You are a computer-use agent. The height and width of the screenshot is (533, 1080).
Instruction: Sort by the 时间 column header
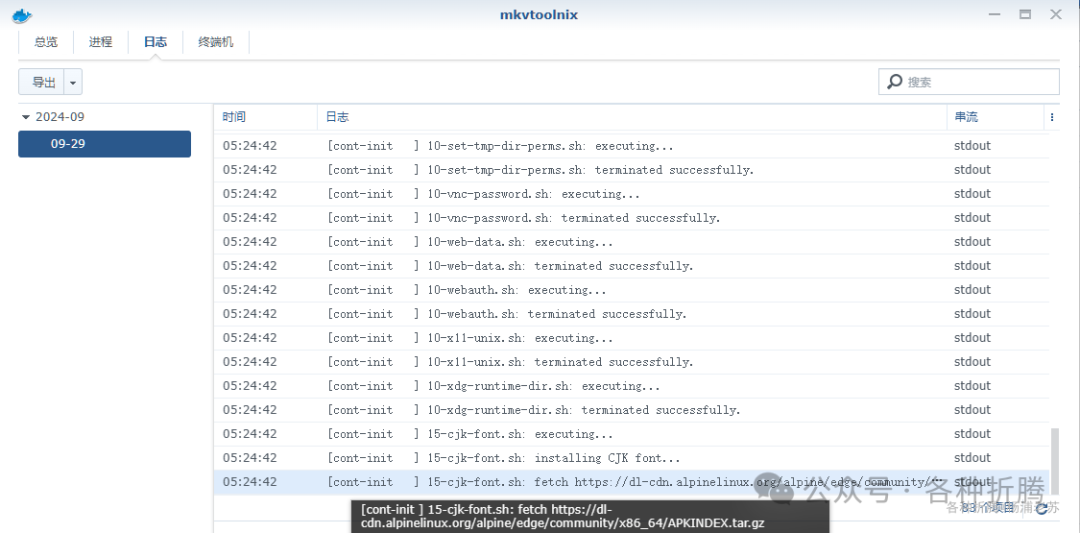click(266, 117)
